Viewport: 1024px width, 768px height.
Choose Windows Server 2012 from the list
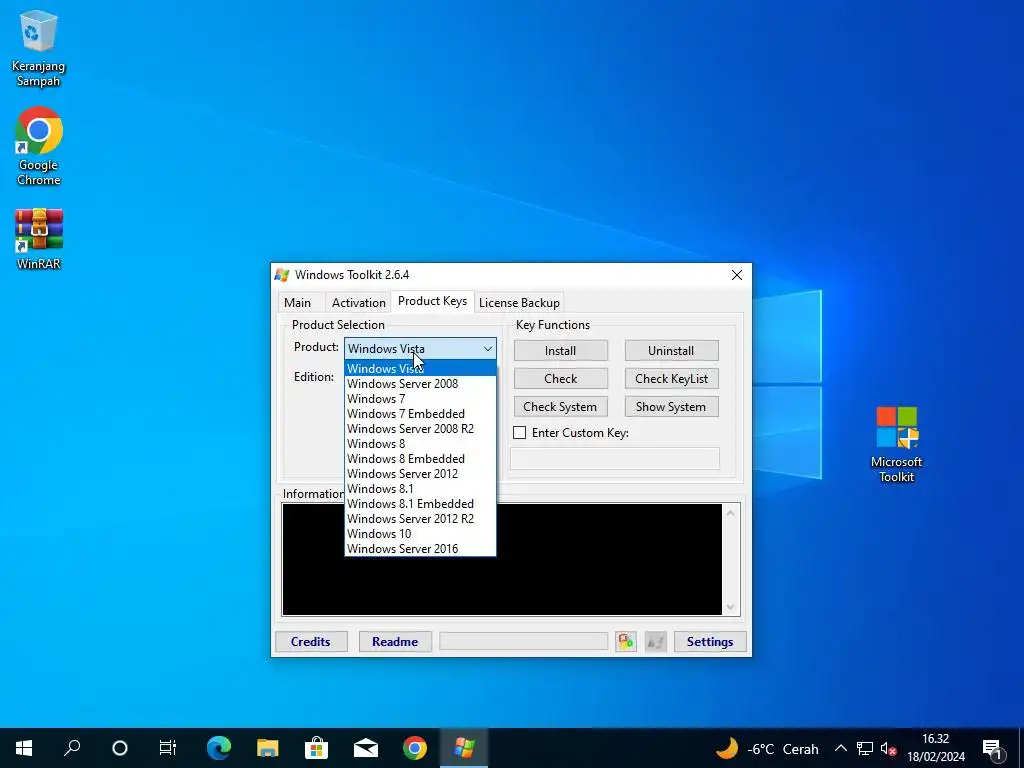click(420, 473)
